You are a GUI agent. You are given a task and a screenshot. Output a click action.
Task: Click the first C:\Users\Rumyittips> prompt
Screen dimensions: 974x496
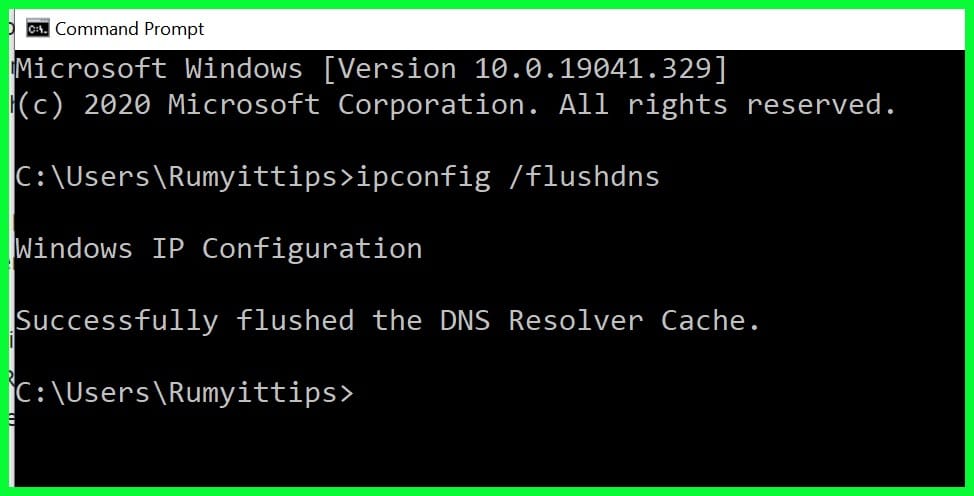tap(184, 178)
